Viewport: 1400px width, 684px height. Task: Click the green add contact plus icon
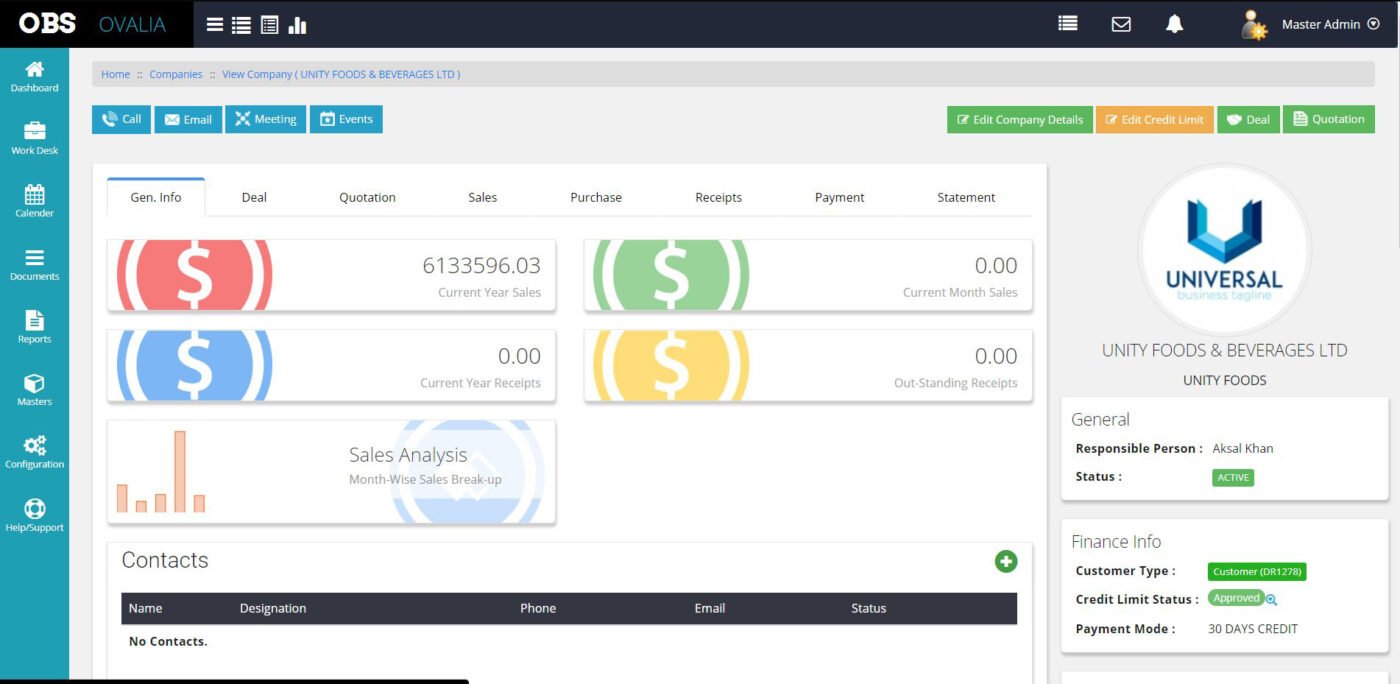pyautogui.click(x=1005, y=562)
